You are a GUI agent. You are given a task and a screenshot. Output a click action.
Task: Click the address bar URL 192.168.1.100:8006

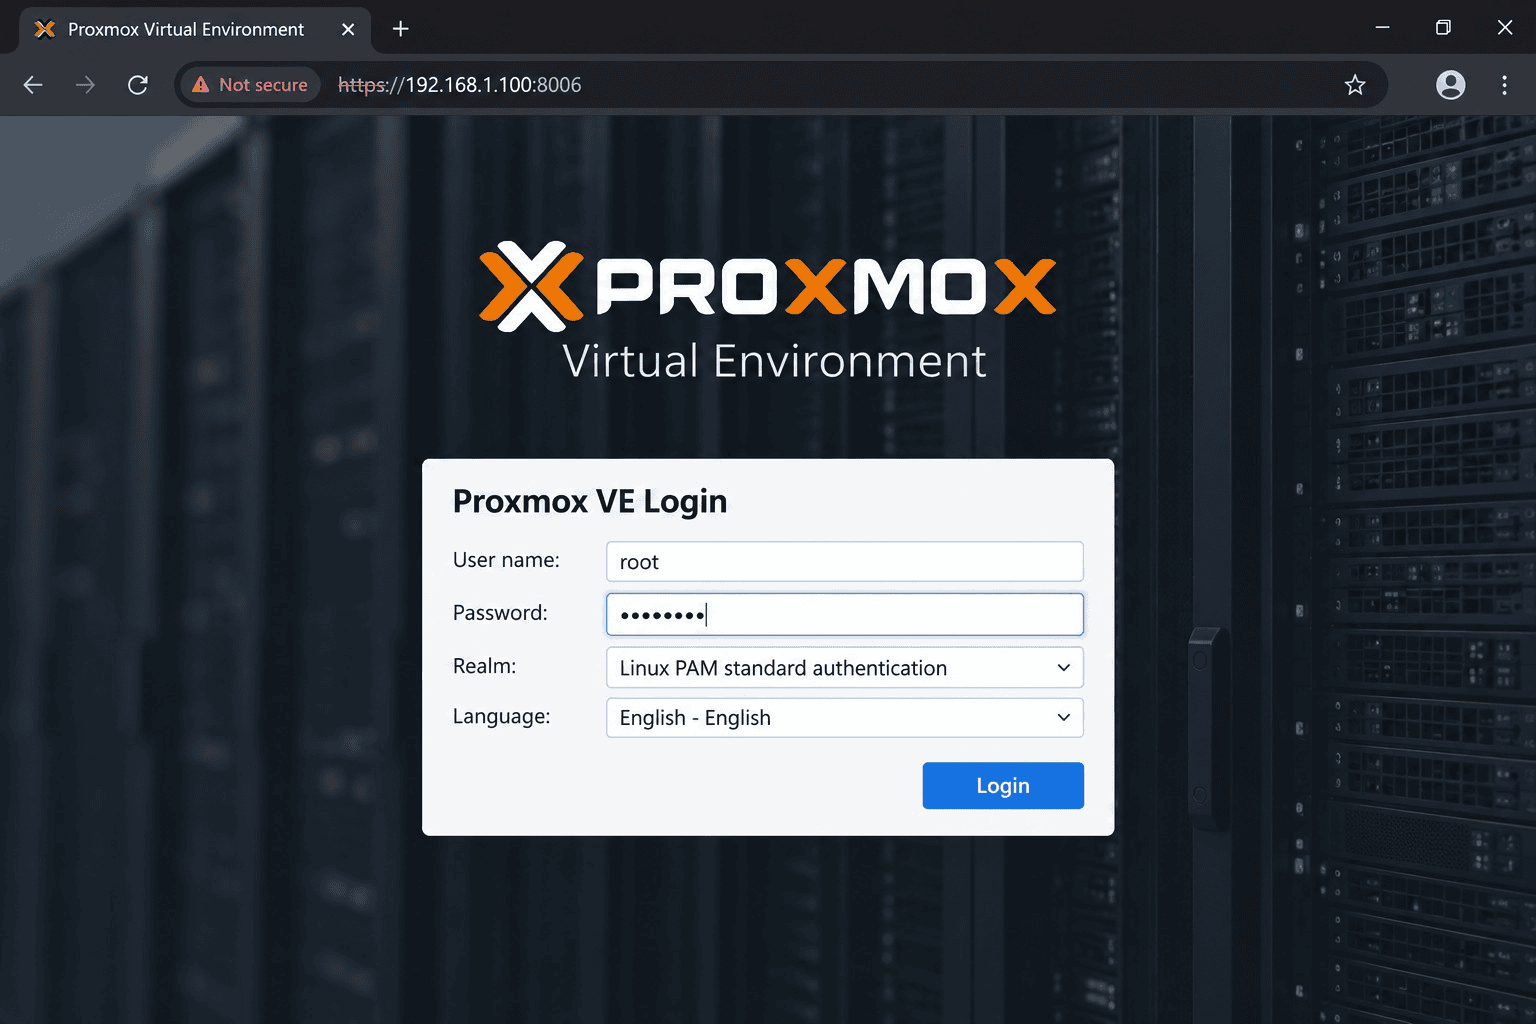pyautogui.click(x=459, y=85)
